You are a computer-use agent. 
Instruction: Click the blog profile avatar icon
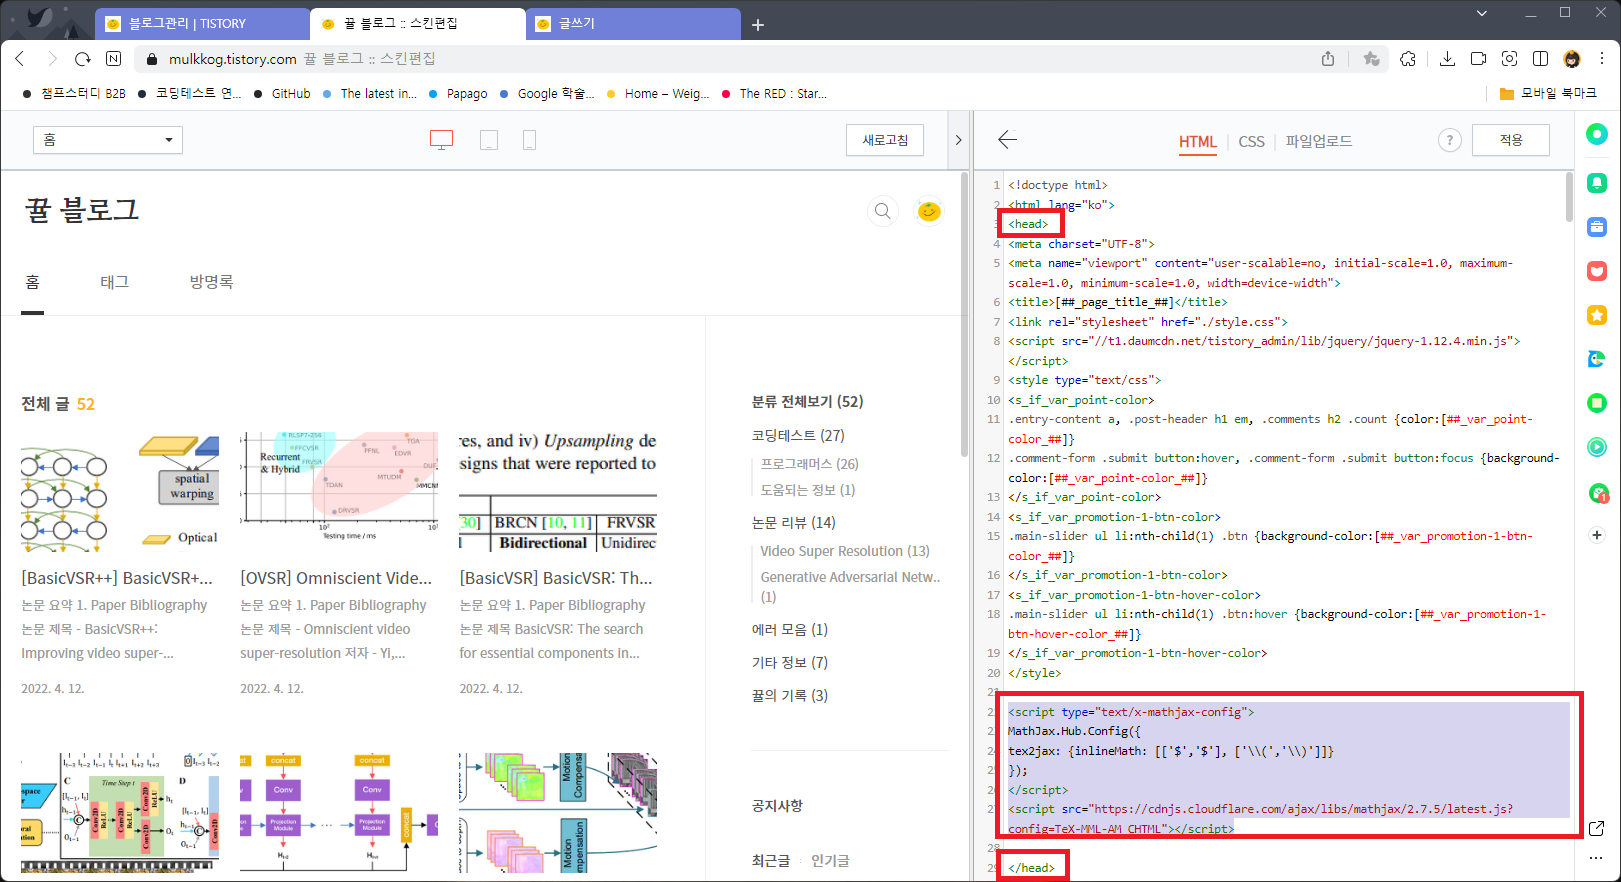pyautogui.click(x=929, y=211)
